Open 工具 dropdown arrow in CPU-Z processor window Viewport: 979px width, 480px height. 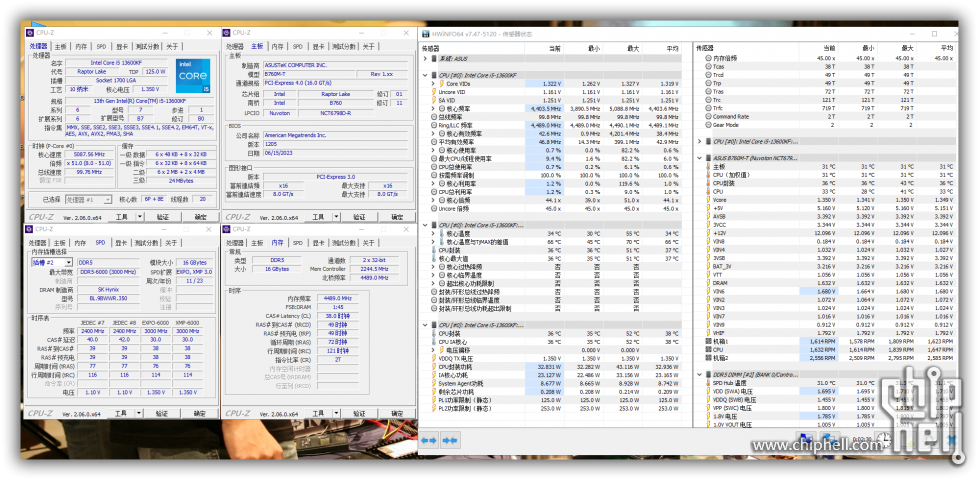(139, 217)
